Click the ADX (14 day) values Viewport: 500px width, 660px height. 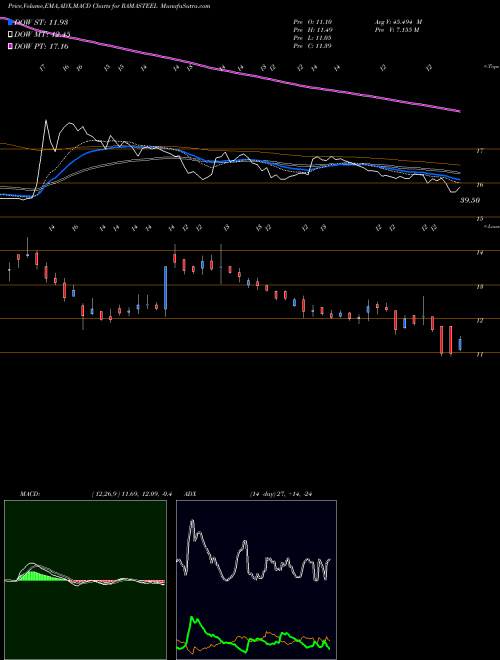281,494
